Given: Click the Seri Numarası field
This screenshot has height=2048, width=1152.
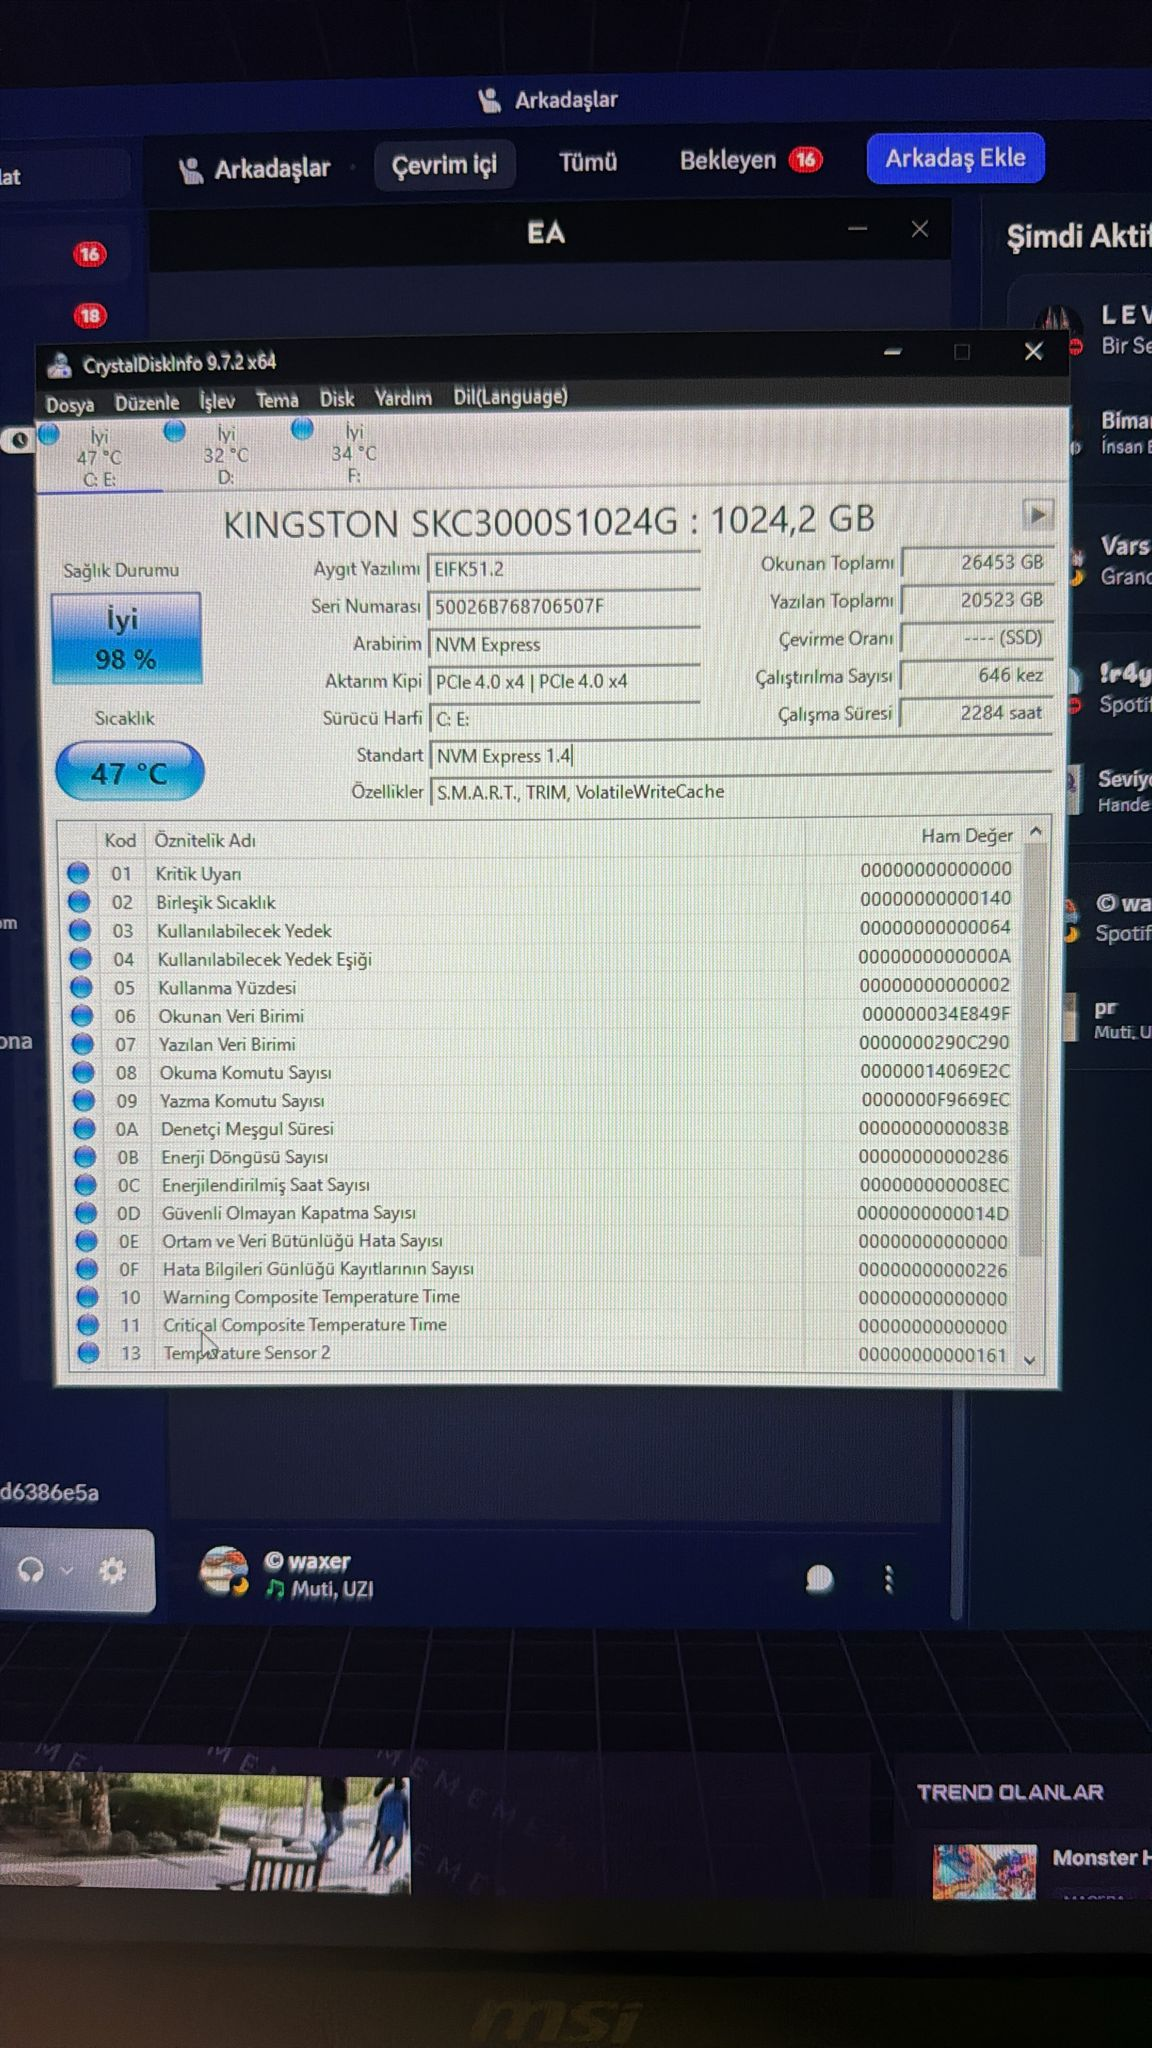Looking at the screenshot, I should tap(563, 606).
